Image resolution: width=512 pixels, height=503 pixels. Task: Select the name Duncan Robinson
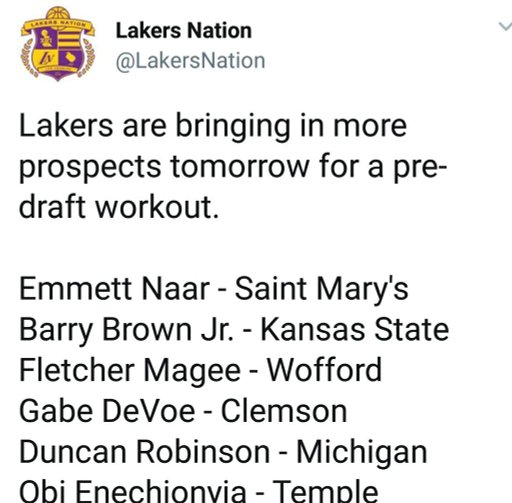[x=144, y=452]
